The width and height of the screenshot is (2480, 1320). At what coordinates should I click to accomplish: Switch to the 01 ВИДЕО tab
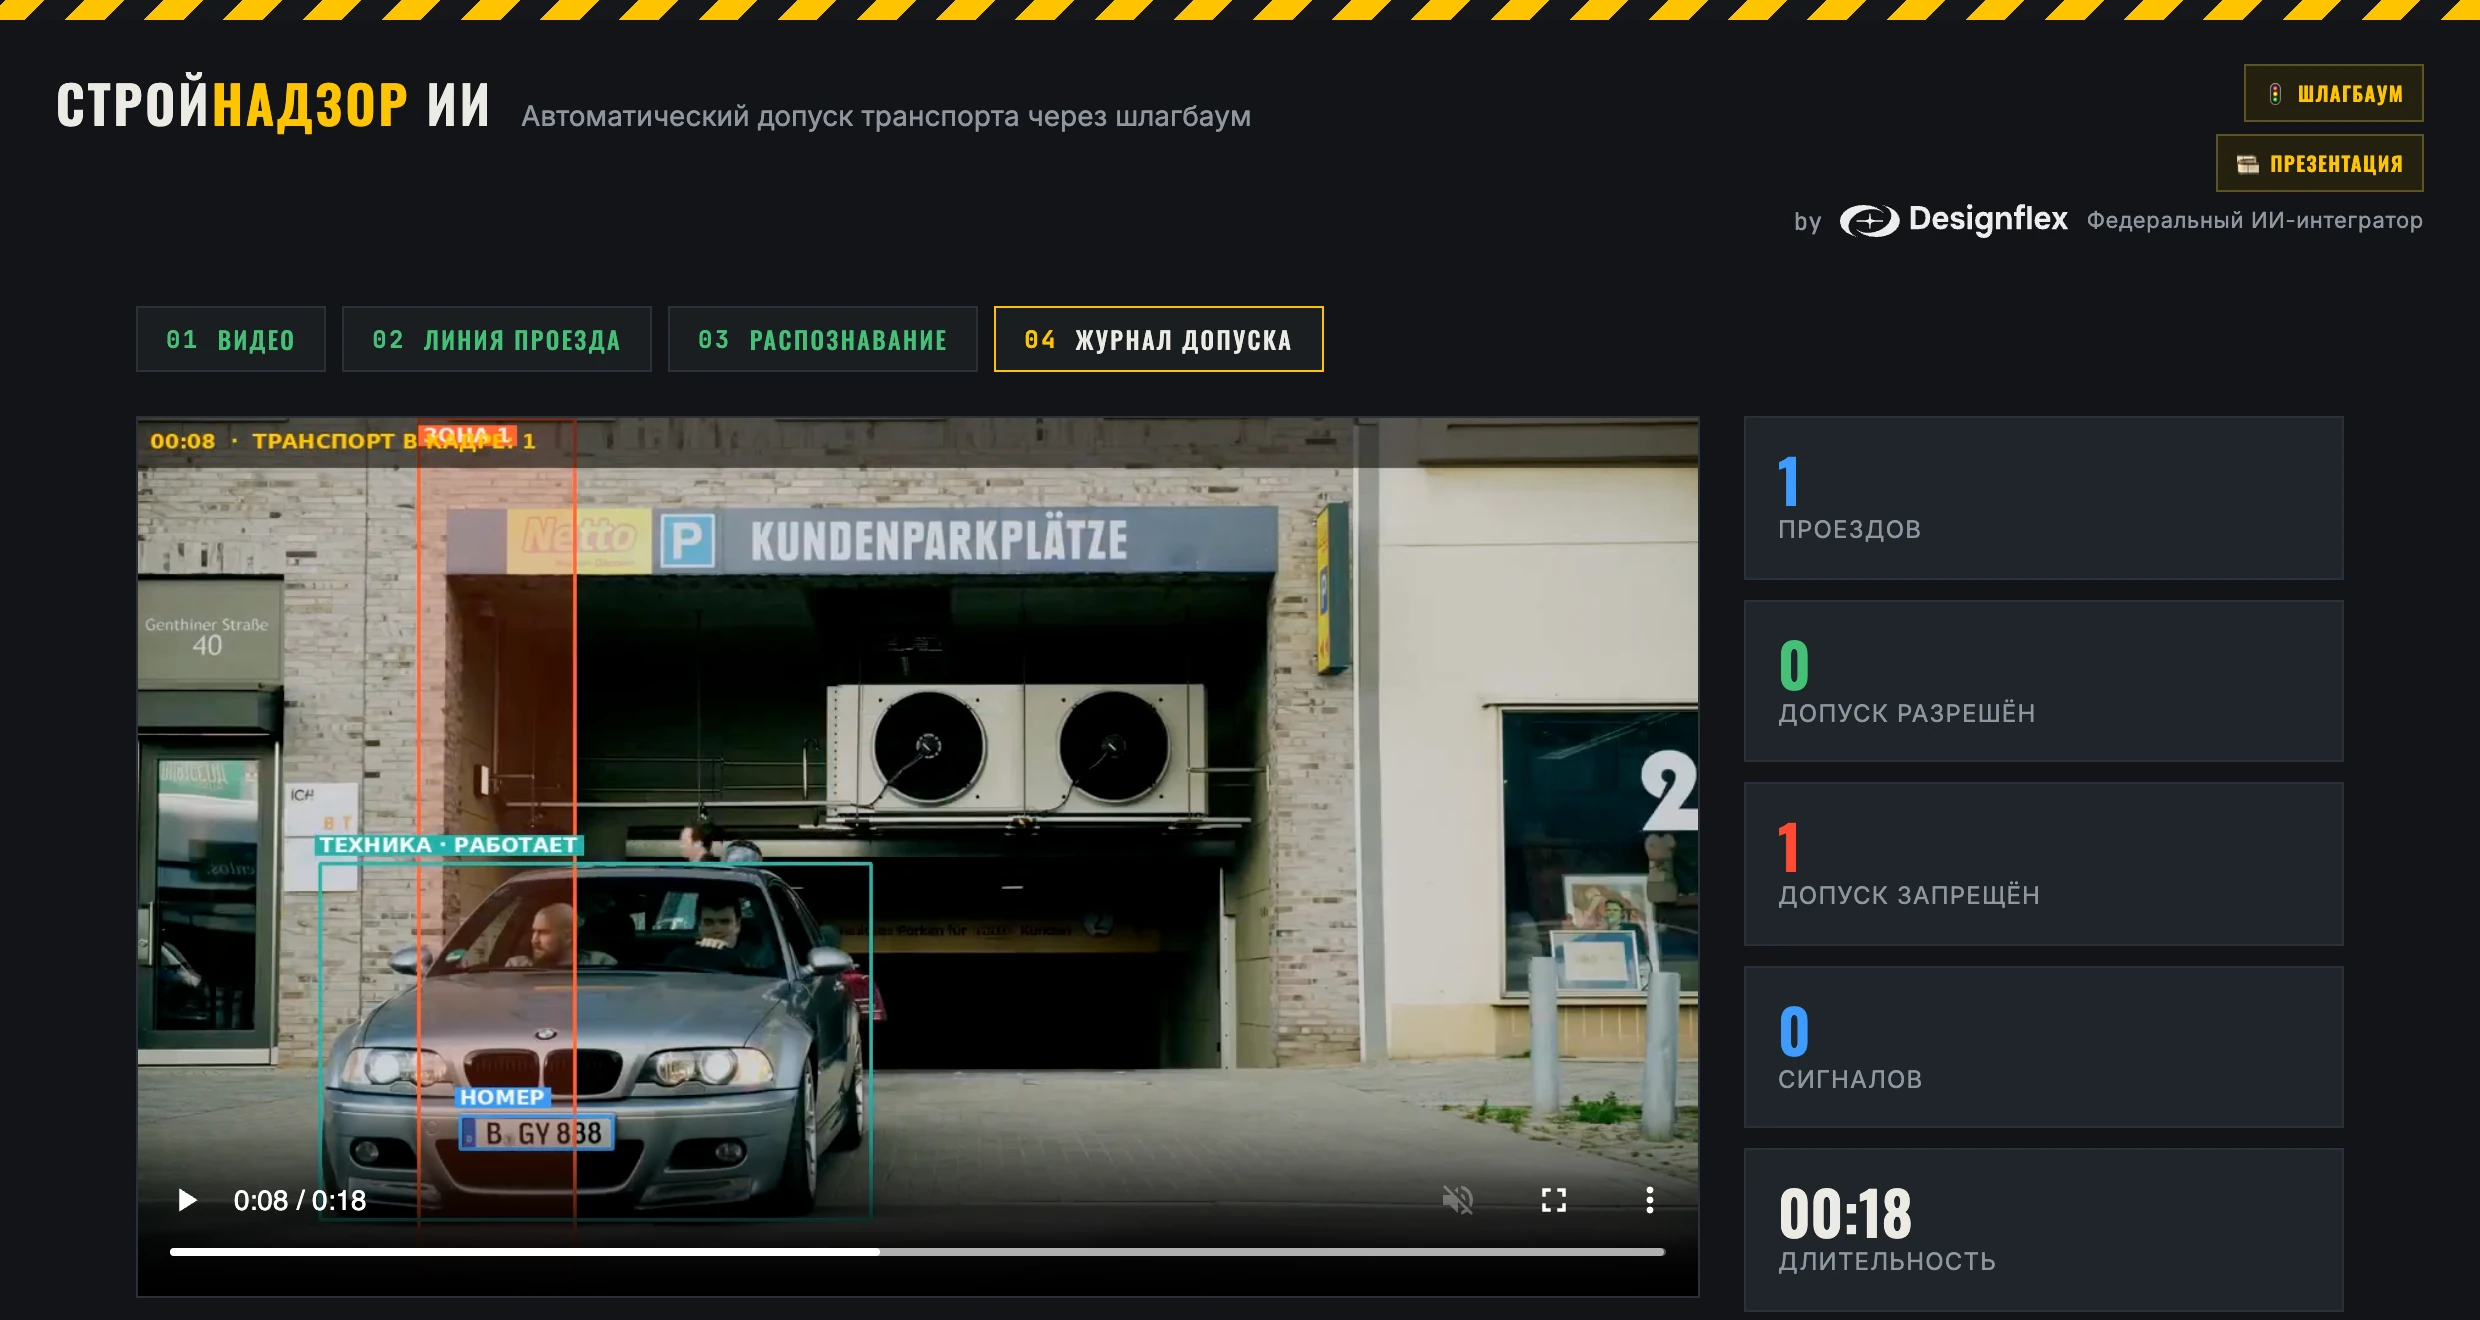[231, 340]
